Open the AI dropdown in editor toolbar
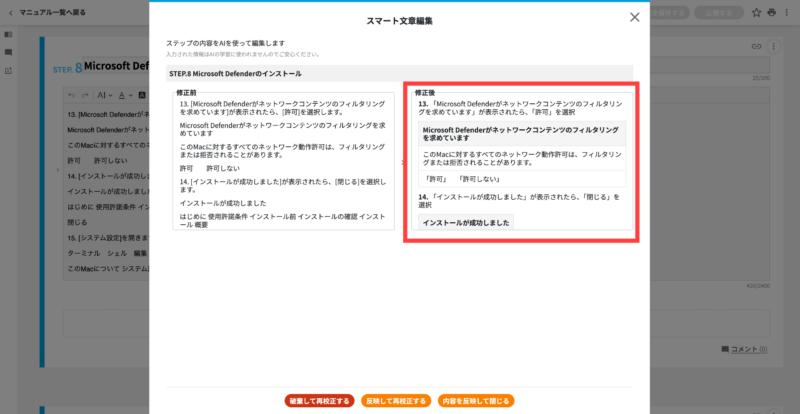 point(104,95)
